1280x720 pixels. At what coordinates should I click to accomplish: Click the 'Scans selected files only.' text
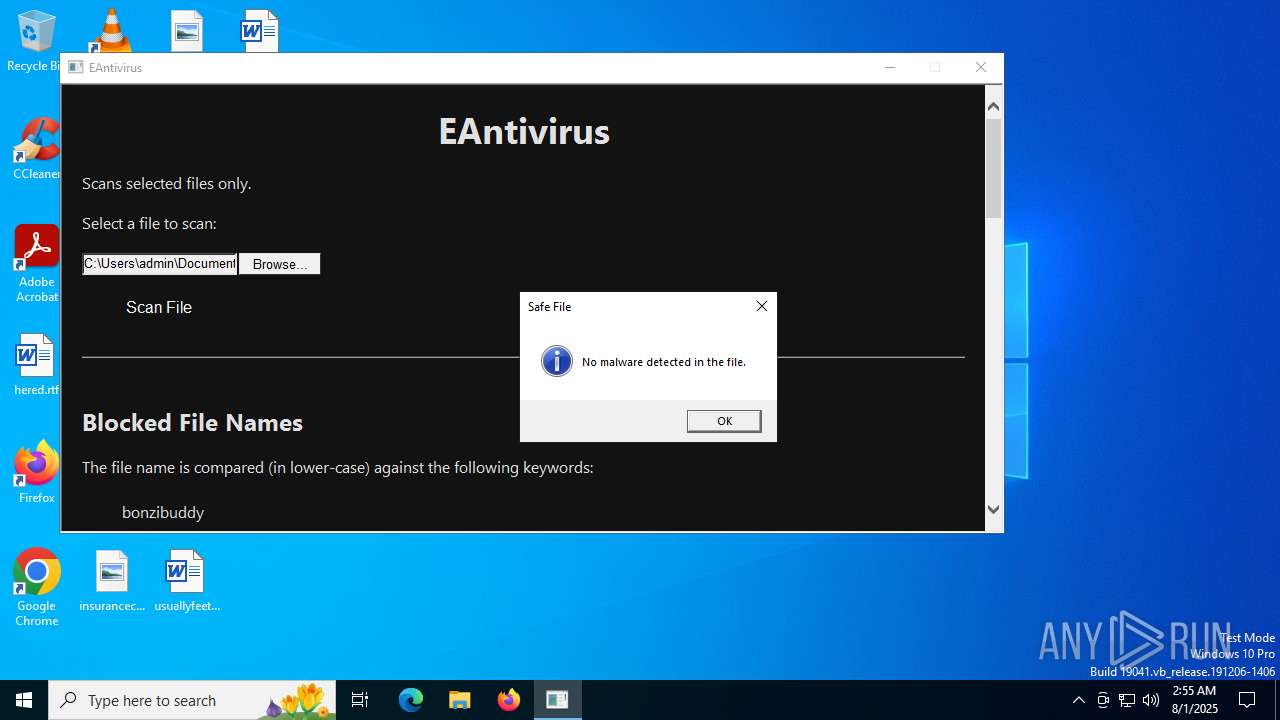(x=166, y=184)
